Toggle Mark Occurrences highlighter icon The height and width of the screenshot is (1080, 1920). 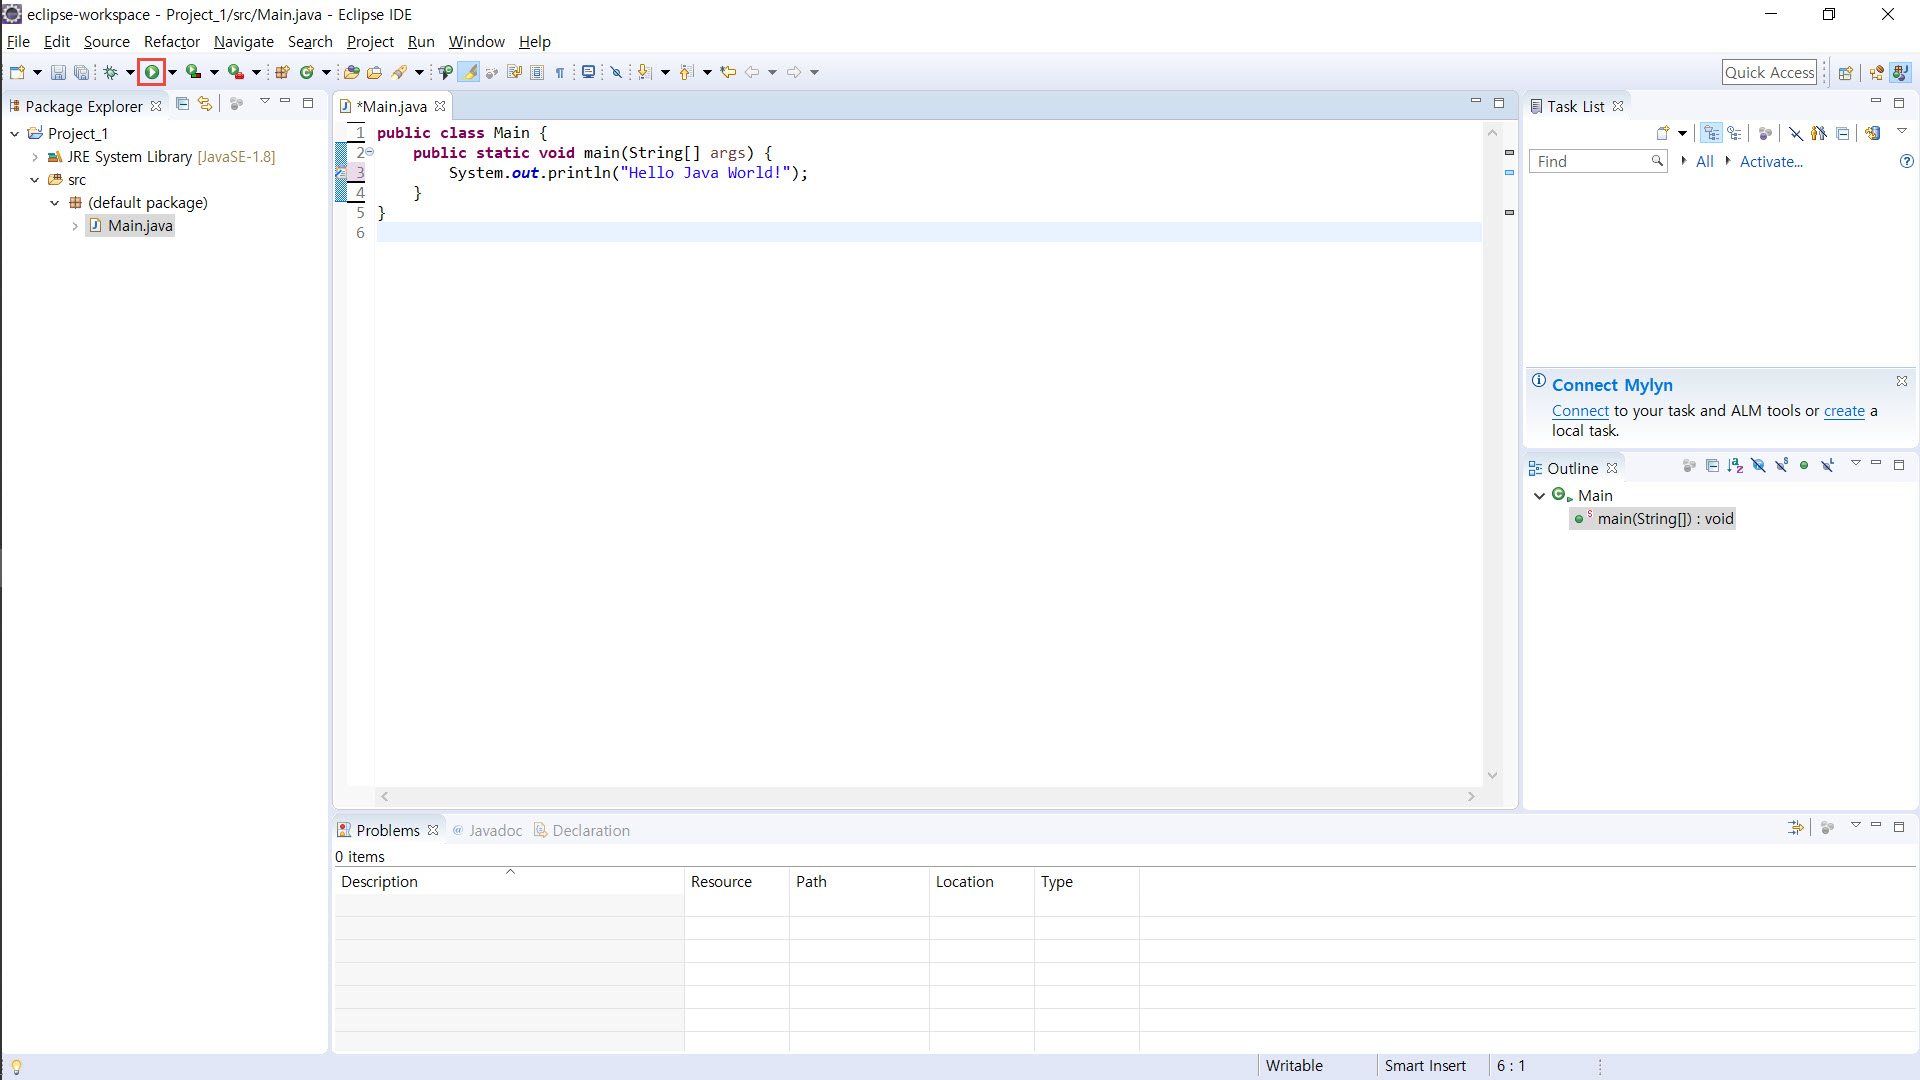(x=469, y=72)
